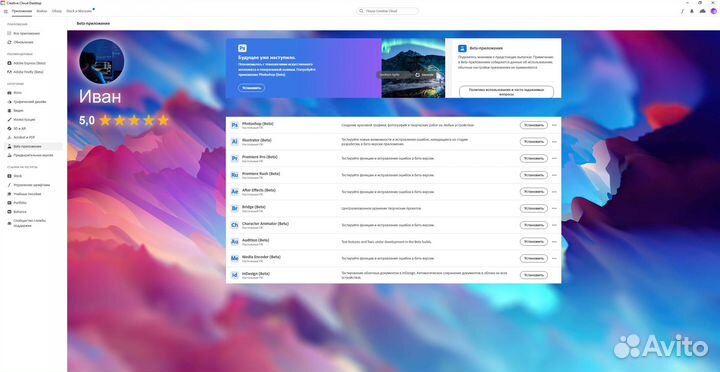This screenshot has height=372, width=720.
Task: Install Character Animator (Beta)
Action: (x=534, y=225)
